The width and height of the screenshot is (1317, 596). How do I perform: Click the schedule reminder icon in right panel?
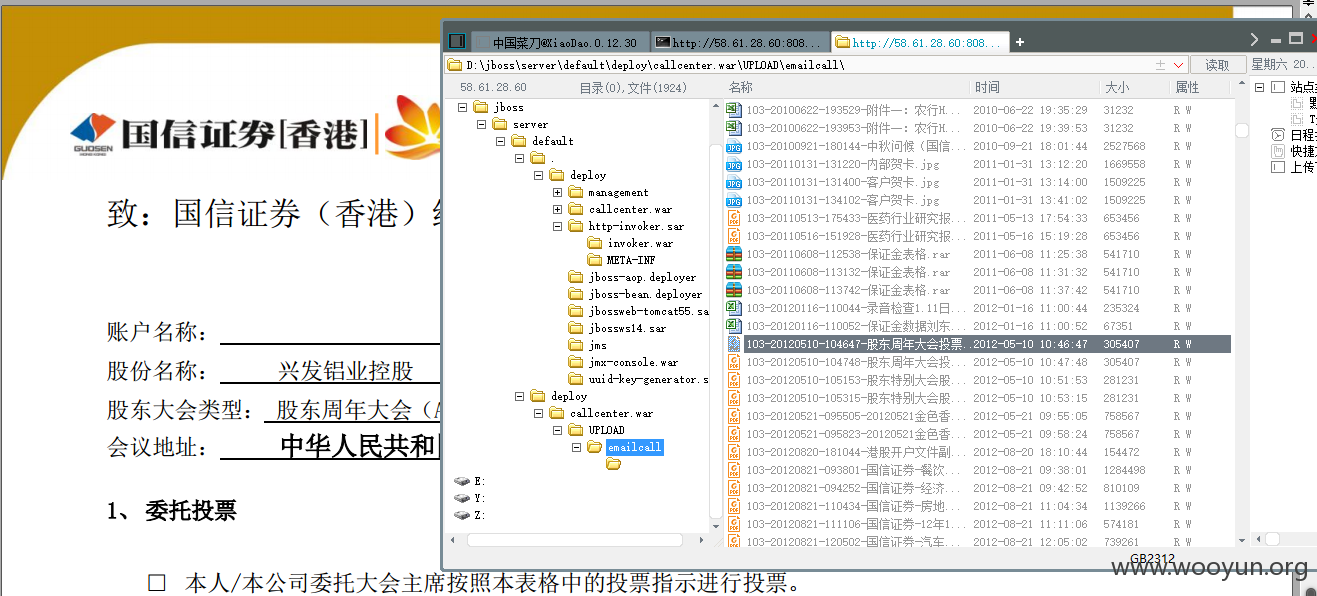point(1277,135)
